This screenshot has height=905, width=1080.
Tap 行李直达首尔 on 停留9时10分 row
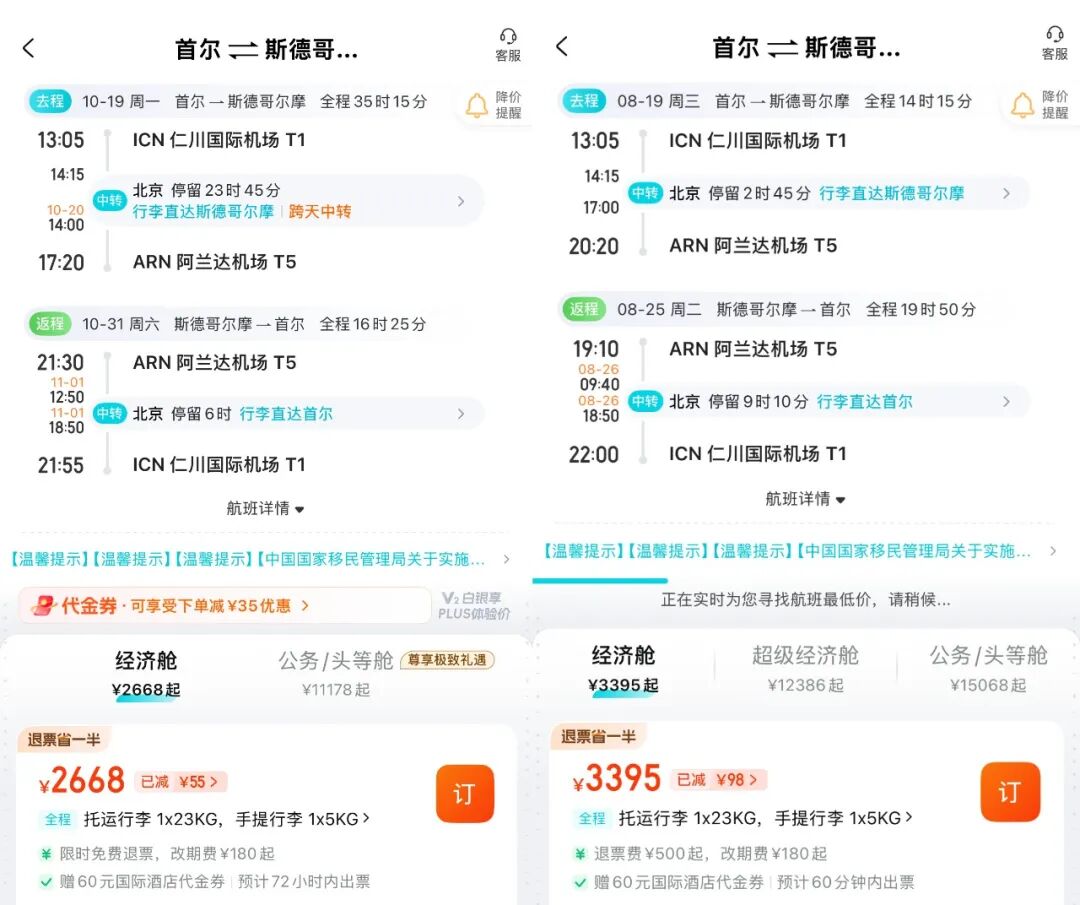pos(864,402)
